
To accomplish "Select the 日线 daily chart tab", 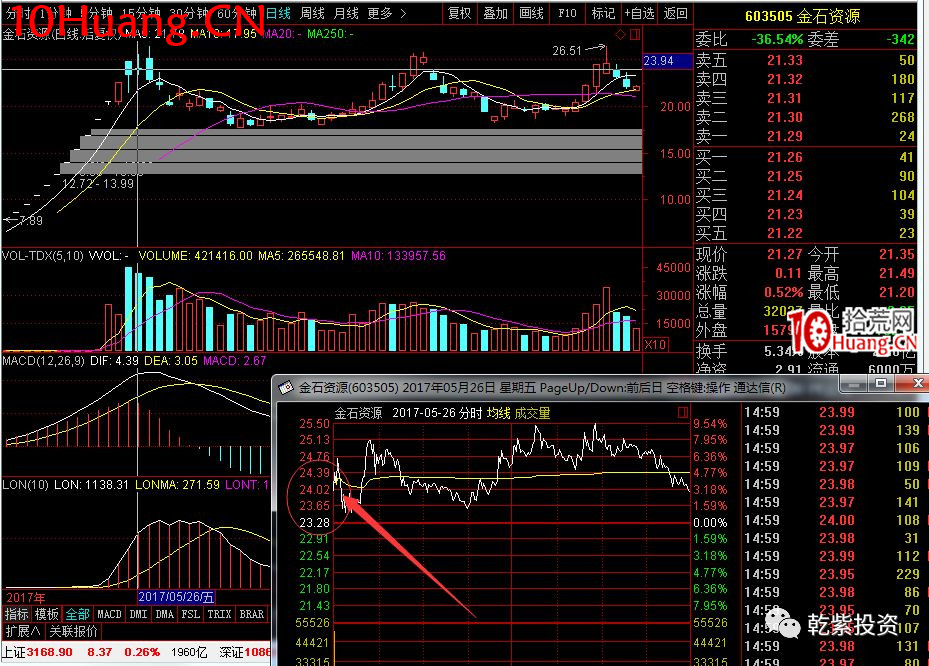I will coord(278,13).
